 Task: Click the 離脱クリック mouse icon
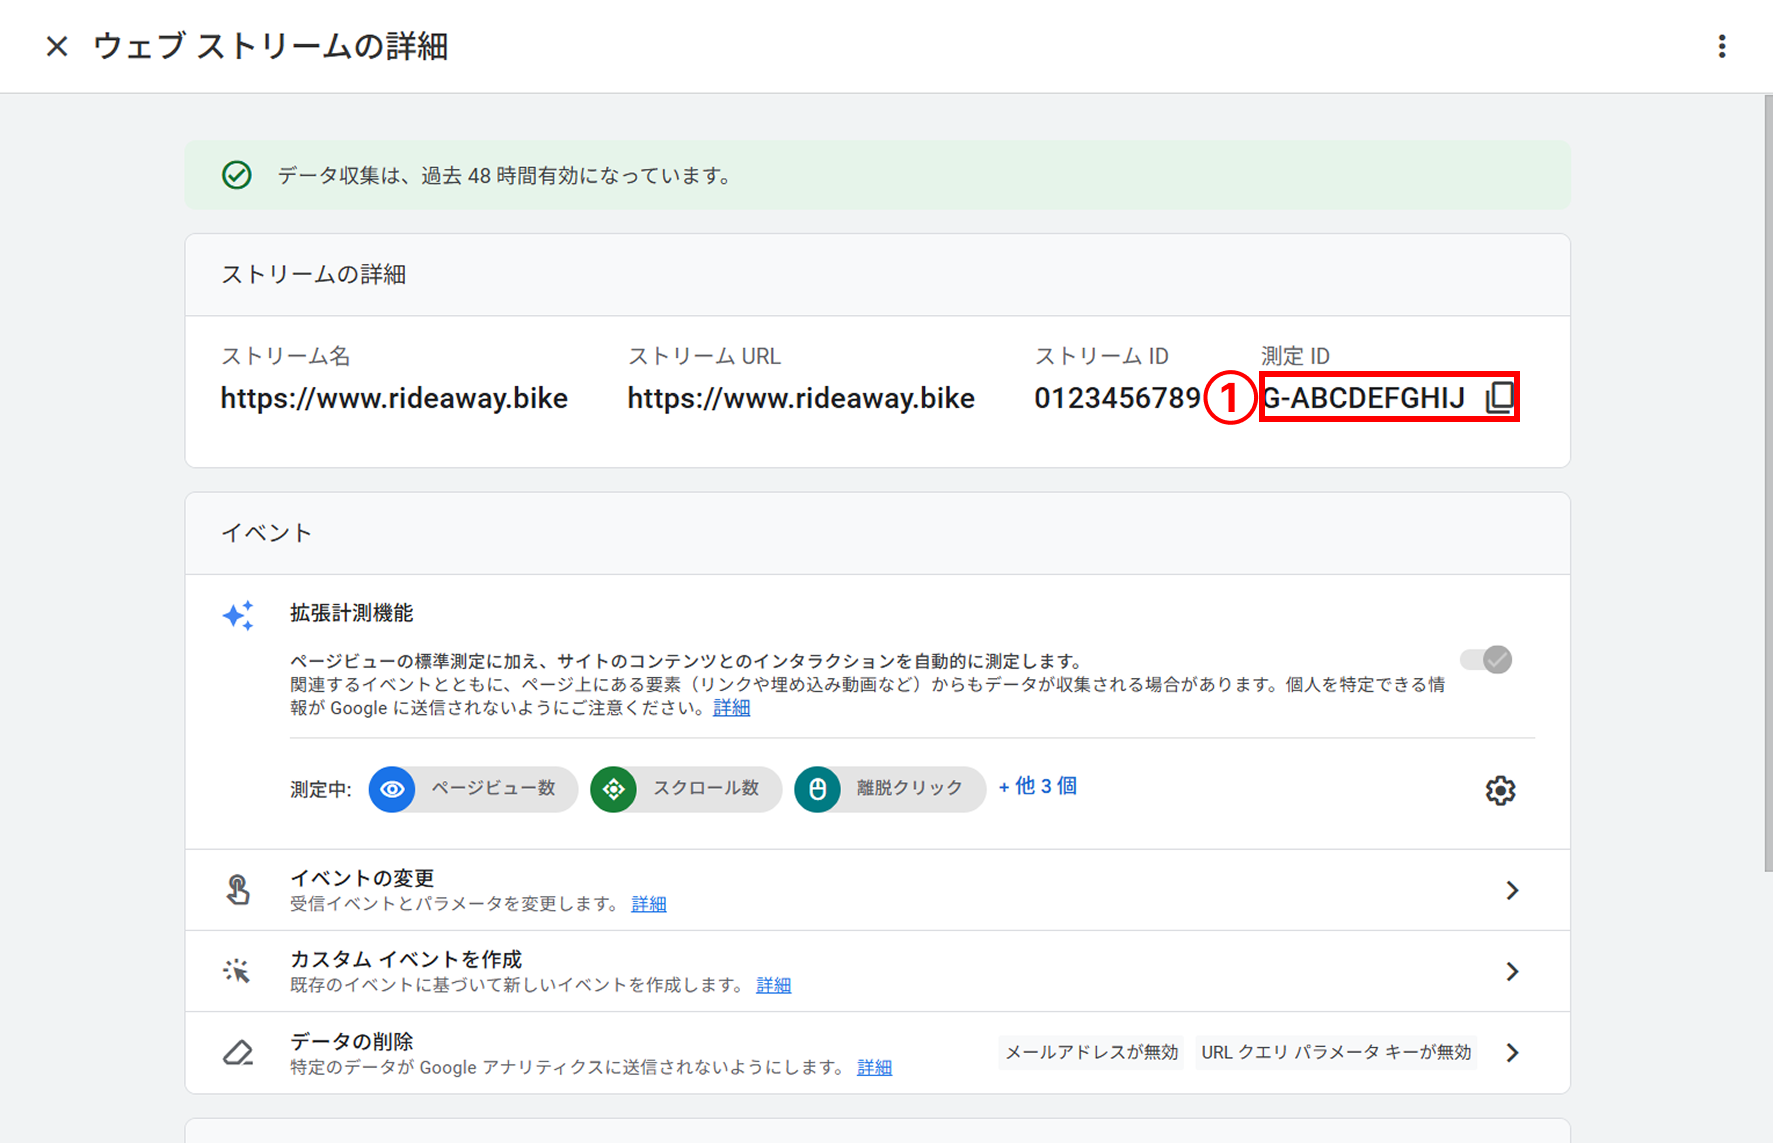click(818, 789)
